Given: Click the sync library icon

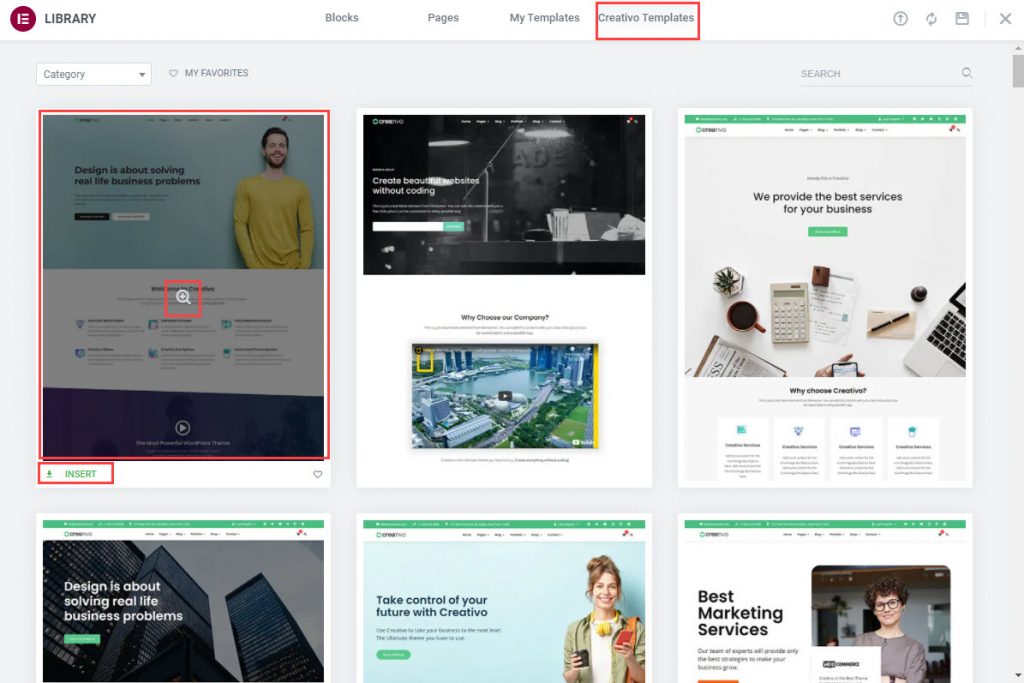Looking at the screenshot, I should coord(931,18).
